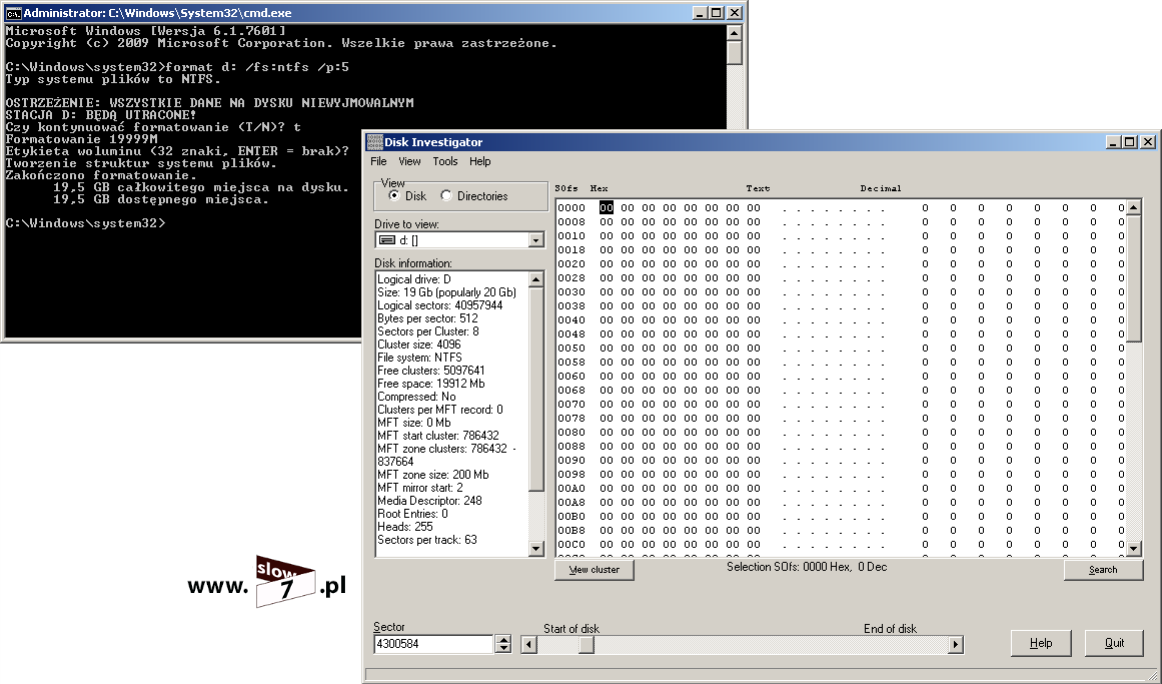
Task: Increase sector number with up spinner arrow
Action: tap(503, 640)
